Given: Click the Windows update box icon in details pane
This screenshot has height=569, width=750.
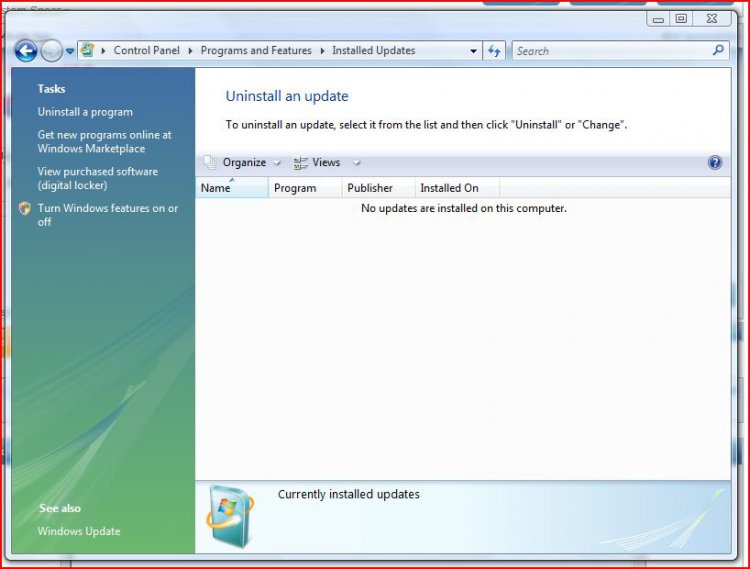Looking at the screenshot, I should [x=231, y=516].
